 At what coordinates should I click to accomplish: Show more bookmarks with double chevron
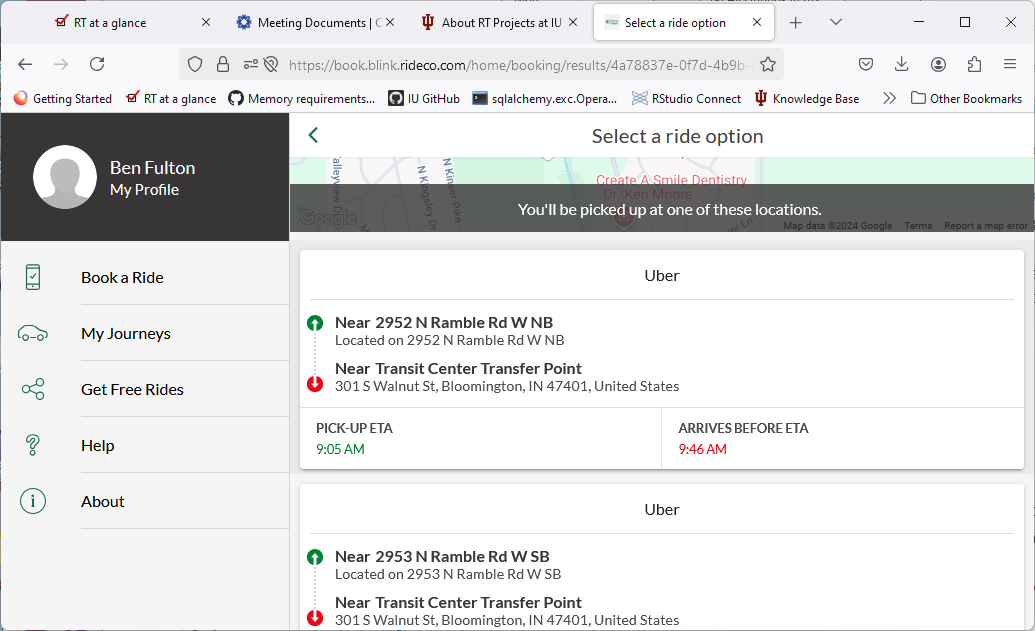tap(890, 98)
